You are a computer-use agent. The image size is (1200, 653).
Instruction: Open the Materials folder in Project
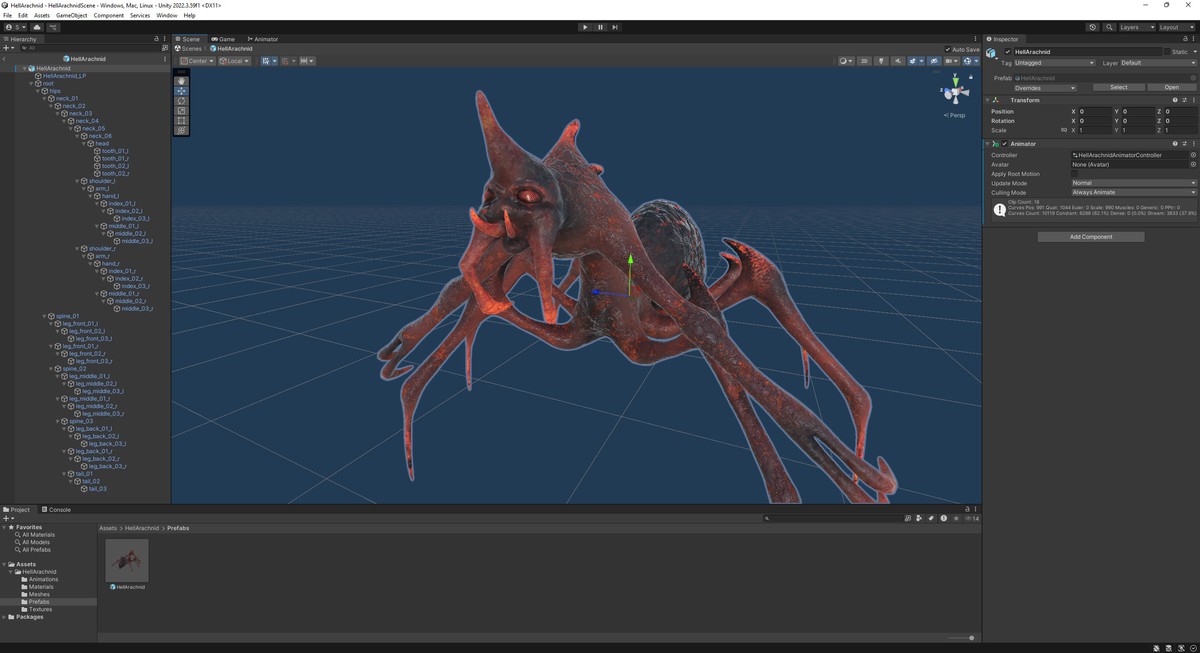coord(41,587)
